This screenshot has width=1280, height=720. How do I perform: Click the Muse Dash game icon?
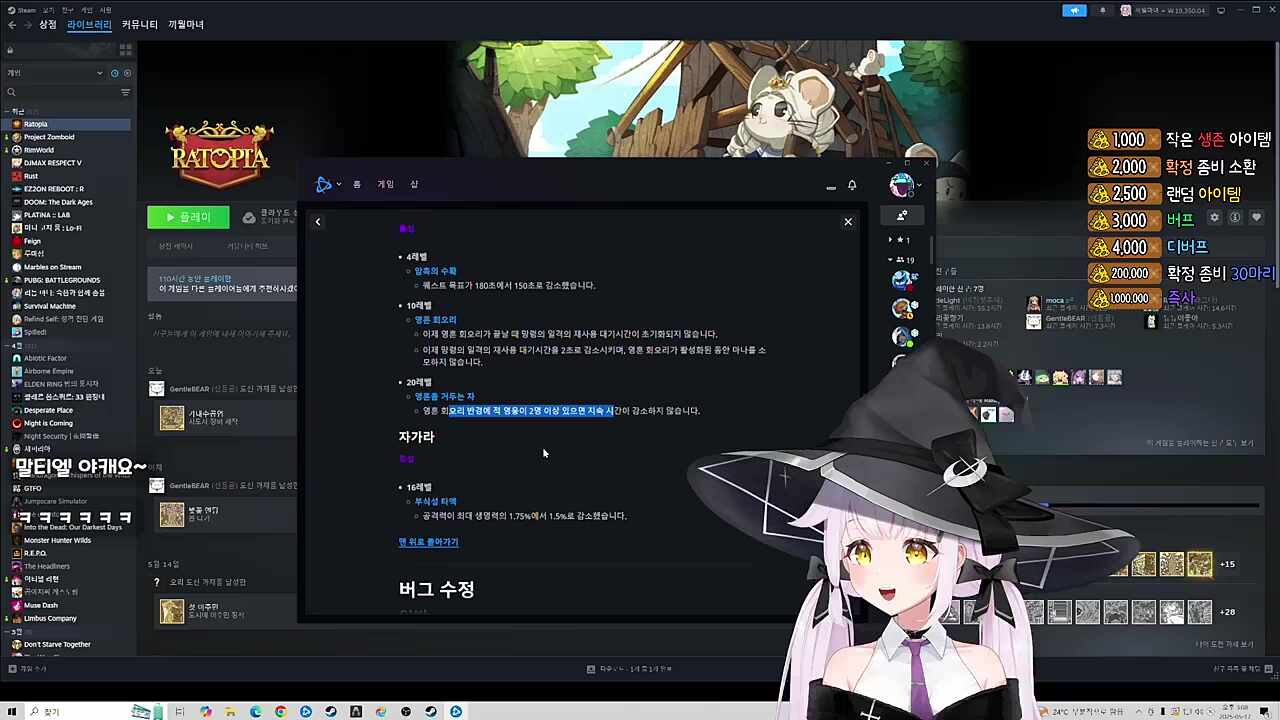point(17,605)
